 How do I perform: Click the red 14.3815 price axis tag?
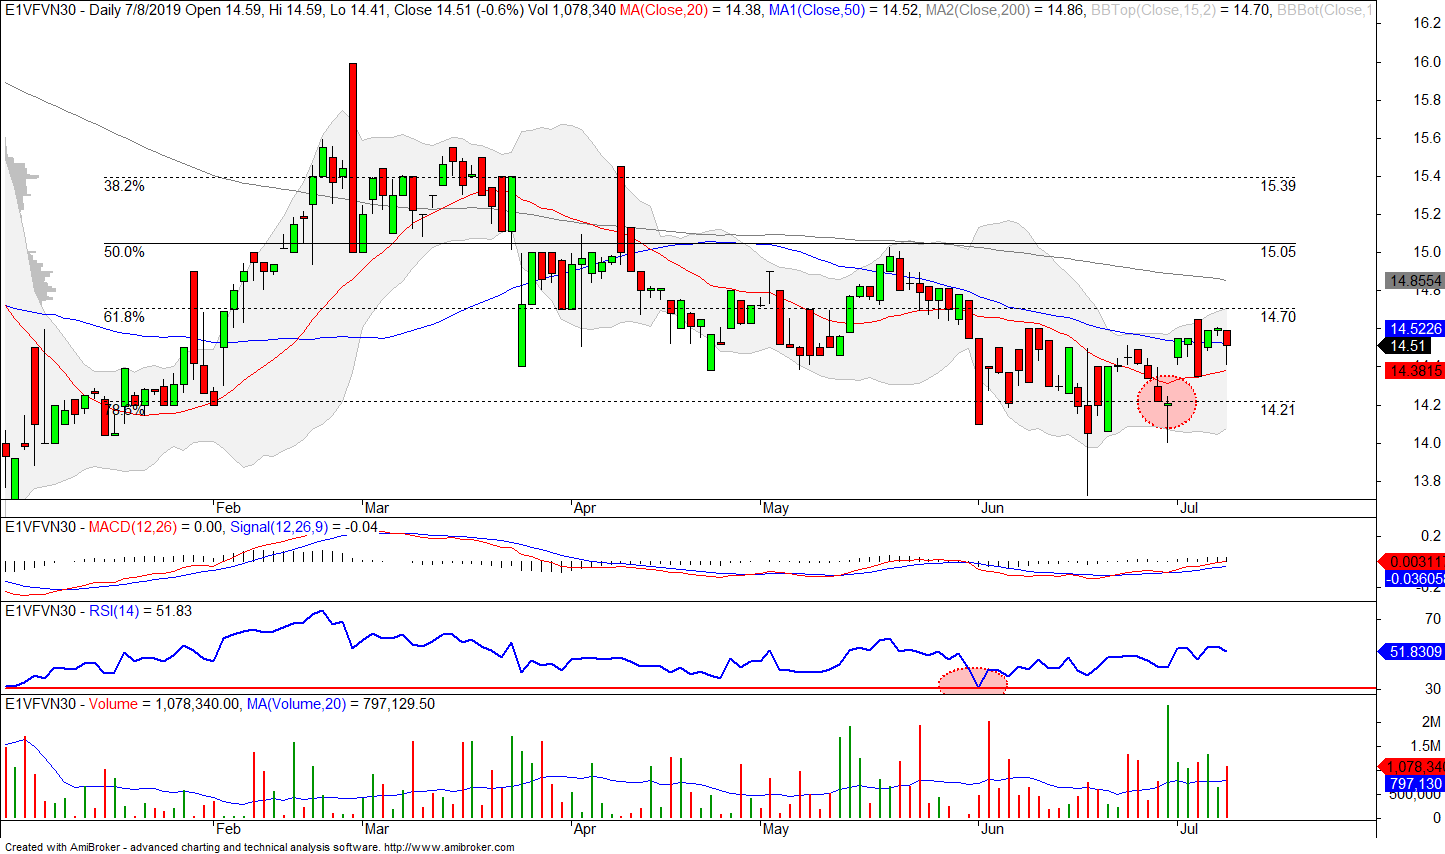coord(1414,371)
